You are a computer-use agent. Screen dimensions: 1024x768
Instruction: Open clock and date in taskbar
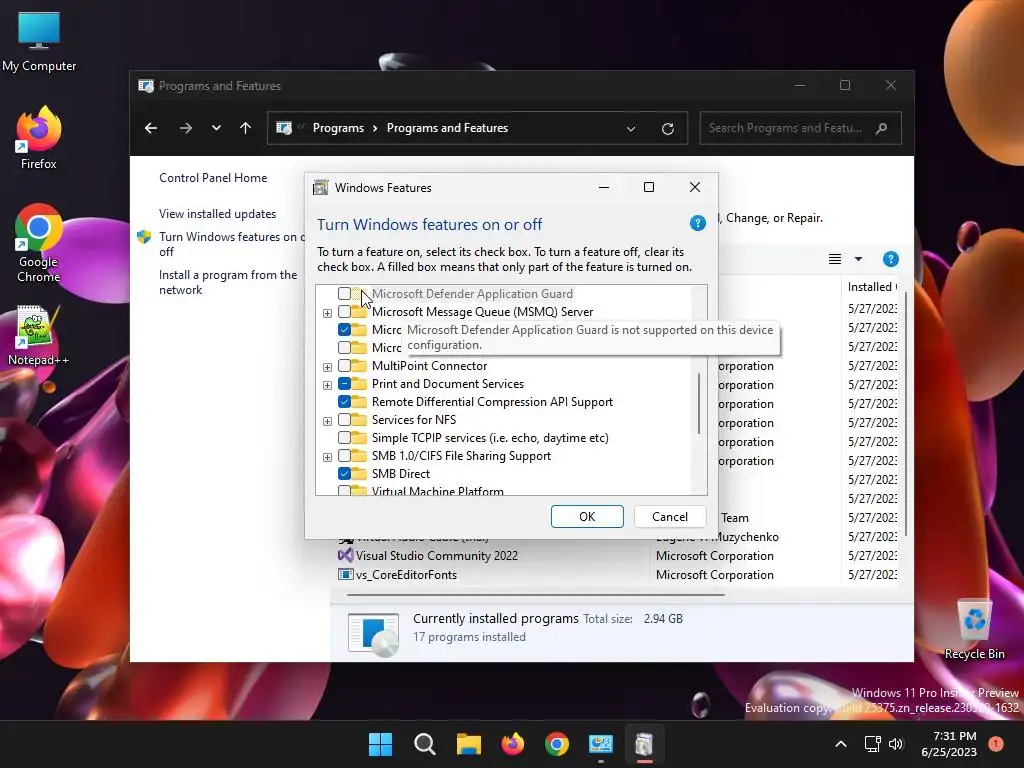[x=949, y=744]
